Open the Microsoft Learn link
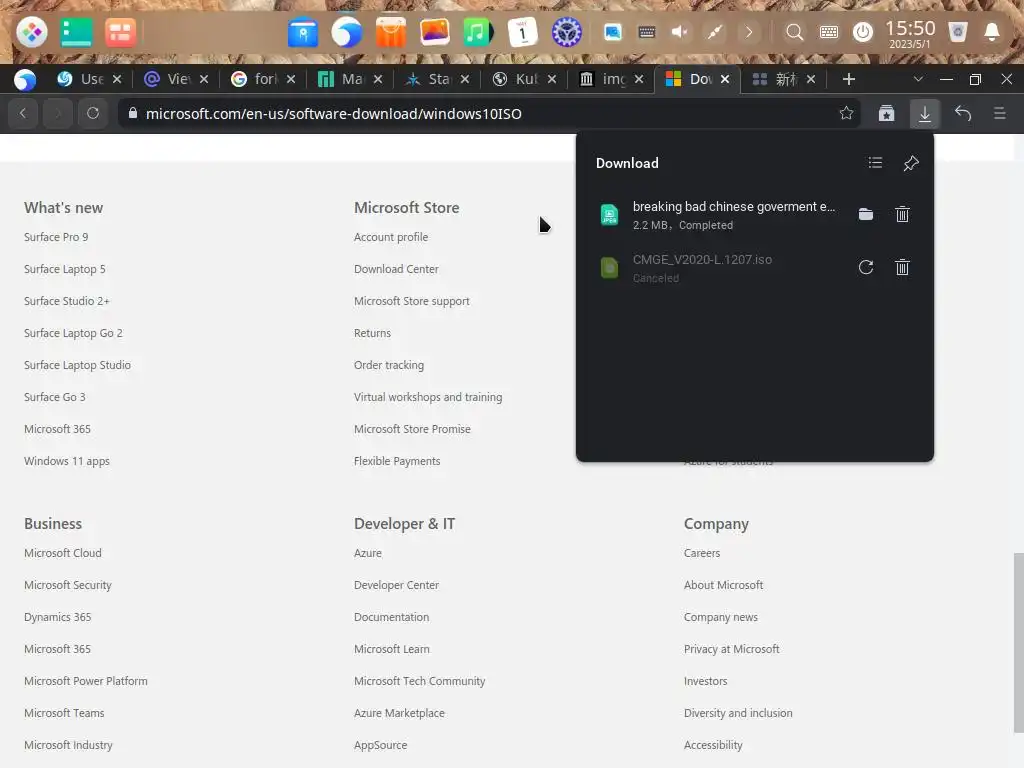The width and height of the screenshot is (1024, 768). [391, 649]
